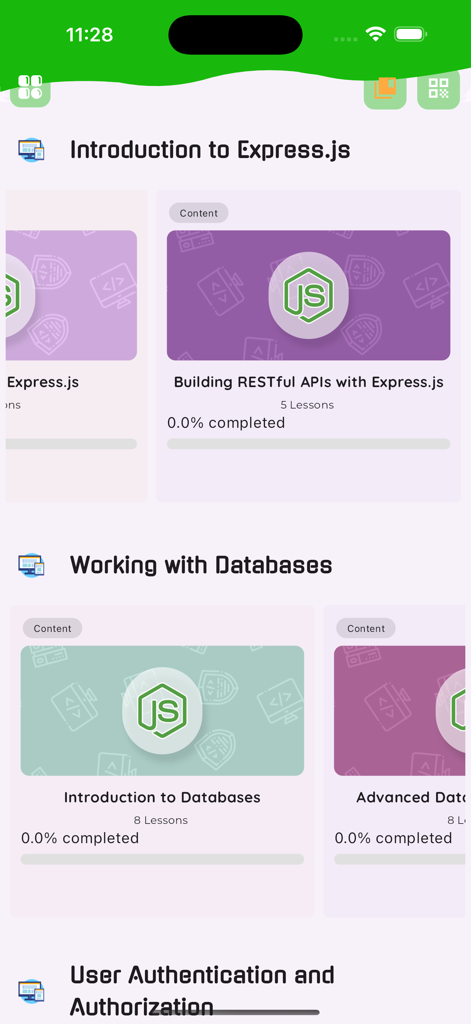This screenshot has width=471, height=1024.
Task: Tap Content tag on Introduction to Databases card
Action: (x=52, y=628)
